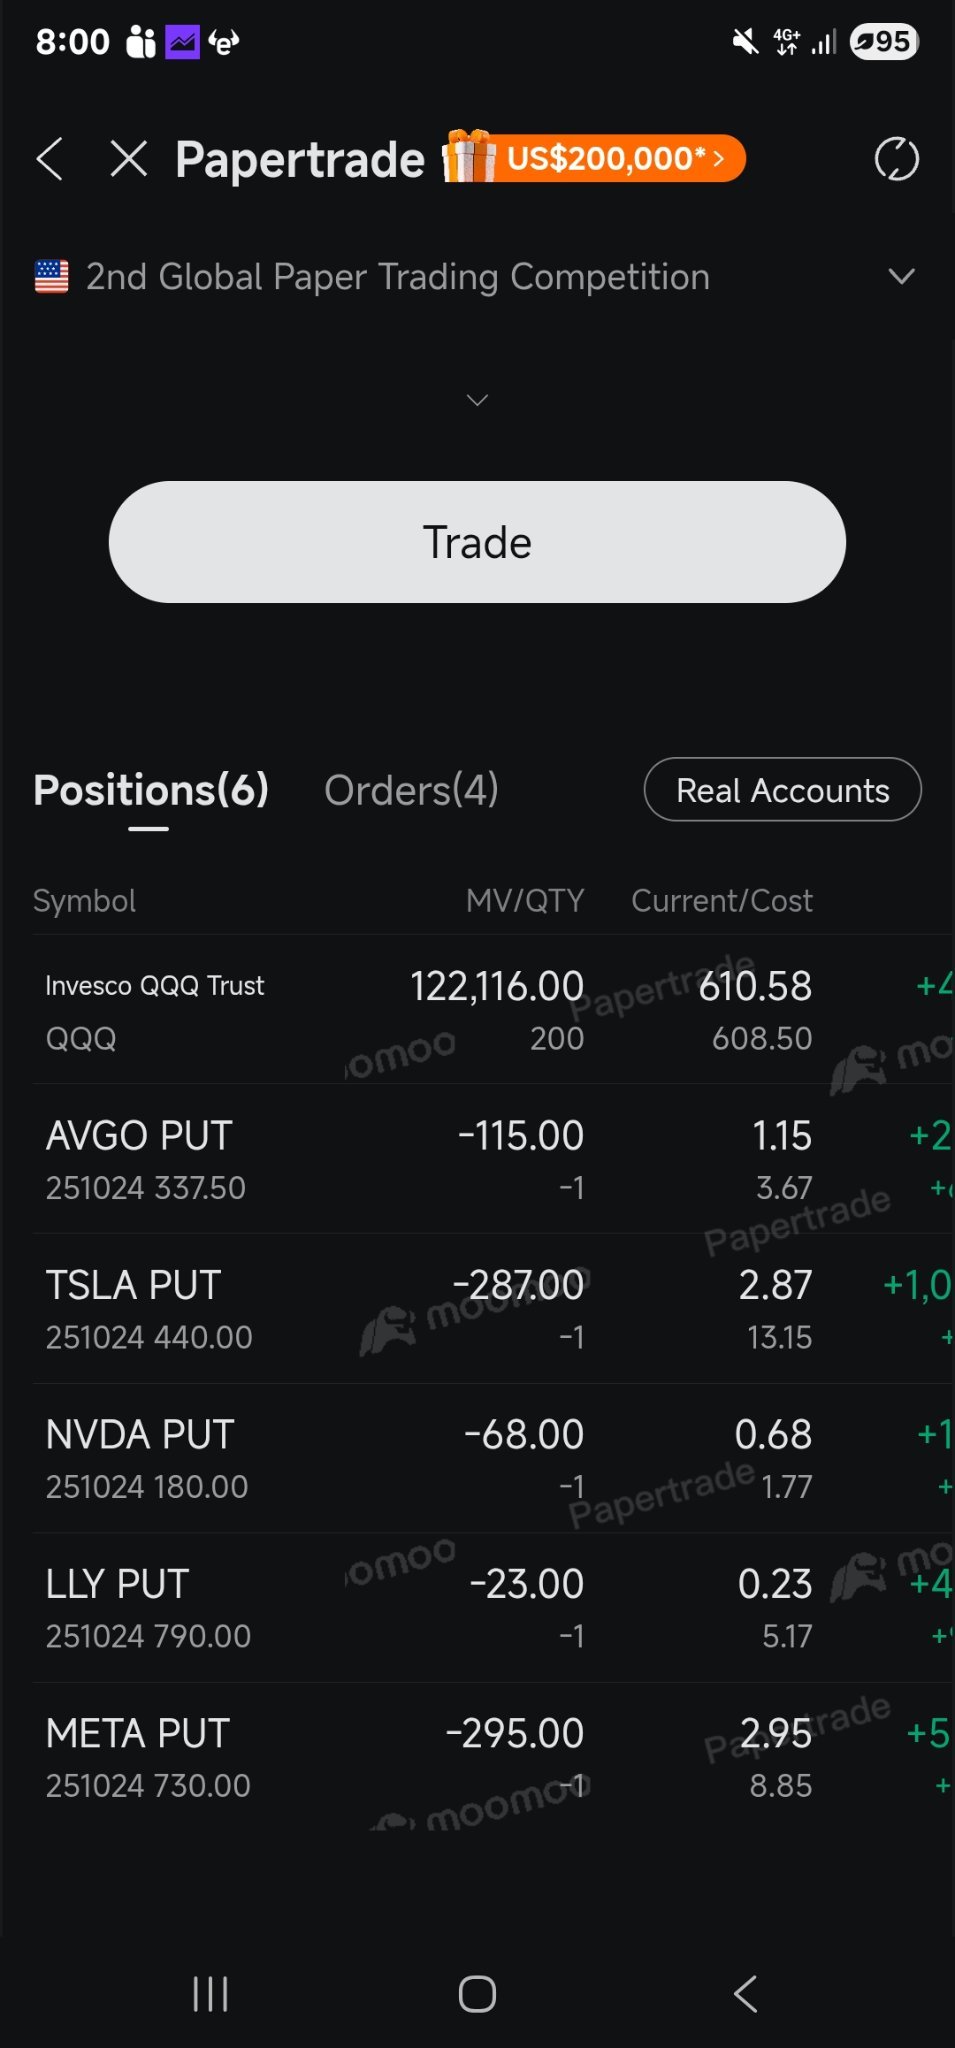Tap the refresh icon in header
This screenshot has height=2048, width=955.
(x=896, y=159)
